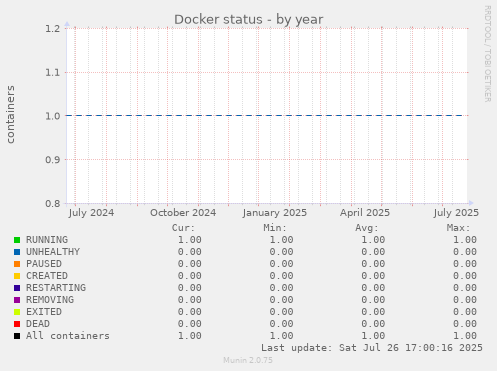
Task: Click the RUNNING legend label
Action: [x=47, y=240]
